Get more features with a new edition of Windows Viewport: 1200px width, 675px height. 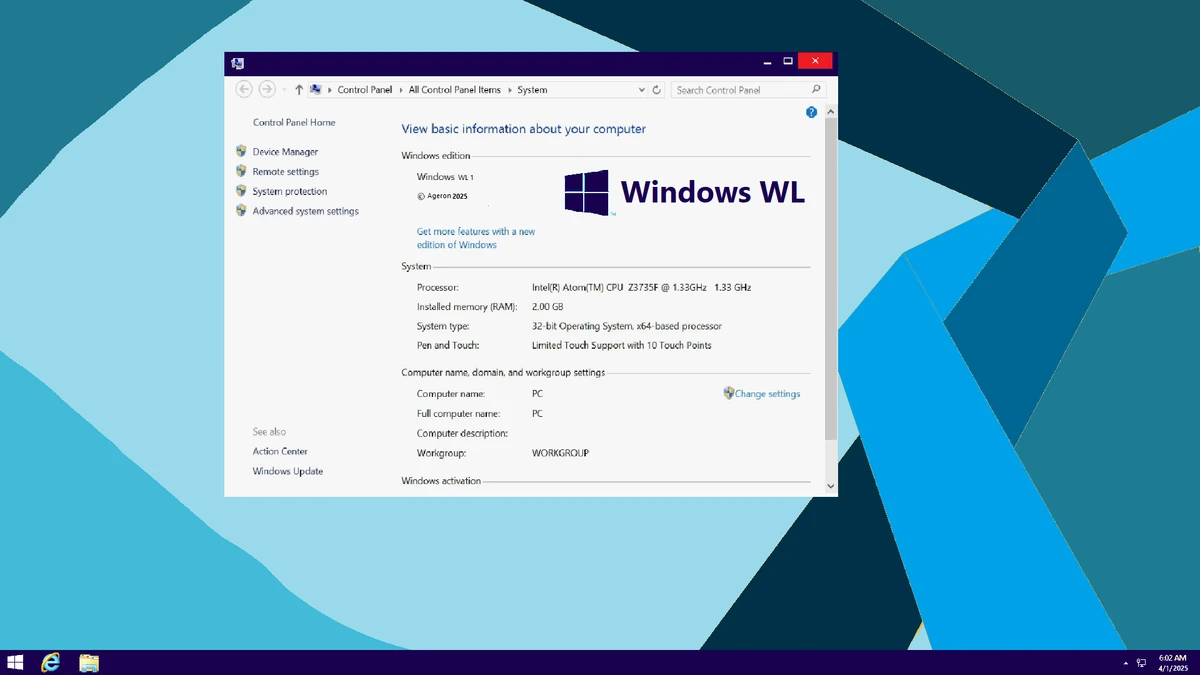coord(476,237)
